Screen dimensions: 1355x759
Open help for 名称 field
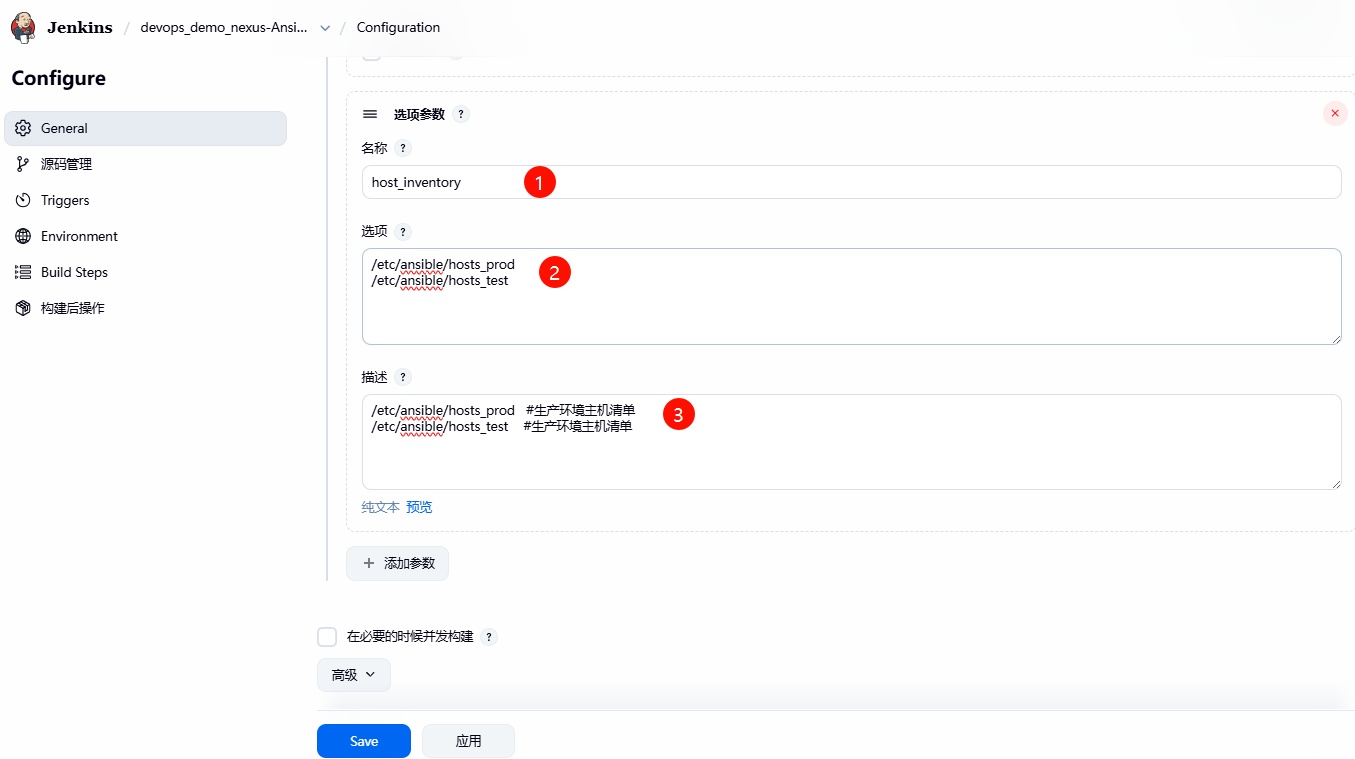point(403,148)
